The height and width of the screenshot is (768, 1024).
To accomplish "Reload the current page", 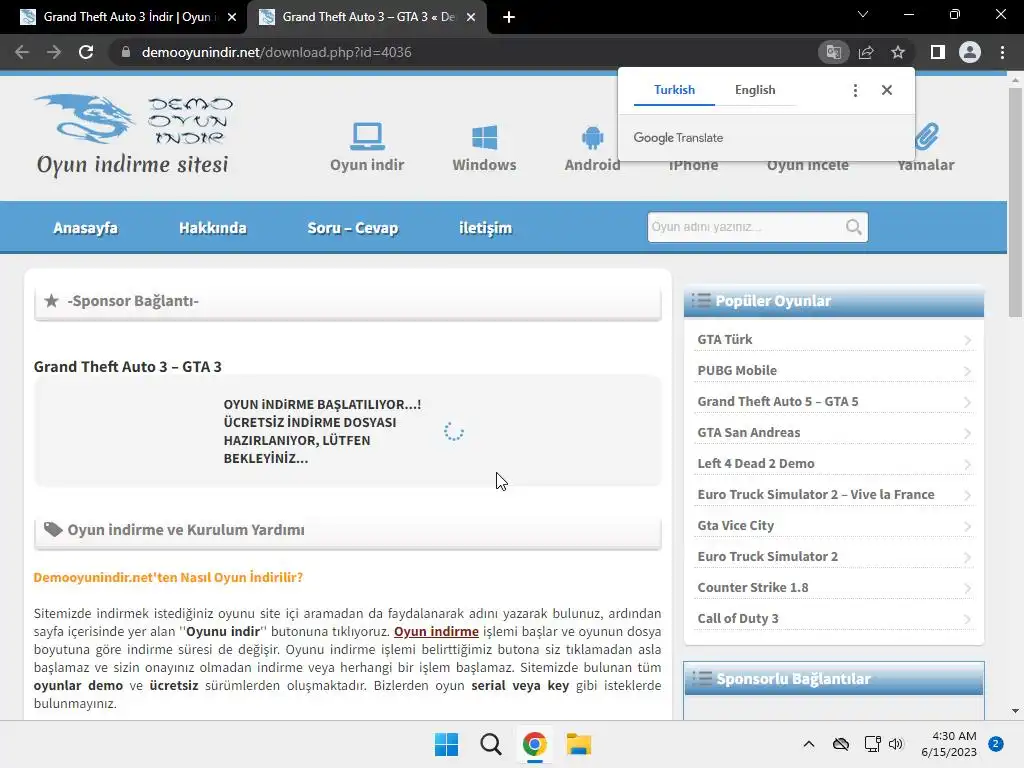I will click(x=86, y=52).
